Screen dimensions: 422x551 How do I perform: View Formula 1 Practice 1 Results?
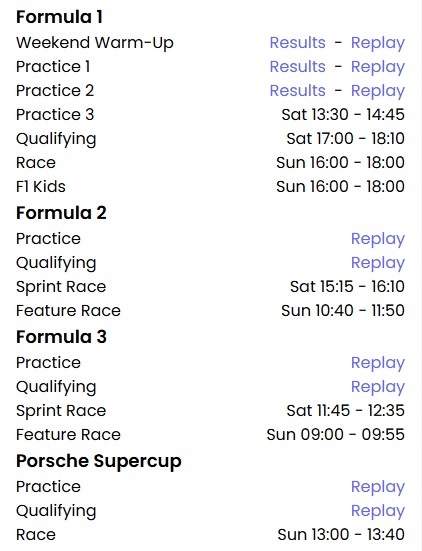point(297,66)
